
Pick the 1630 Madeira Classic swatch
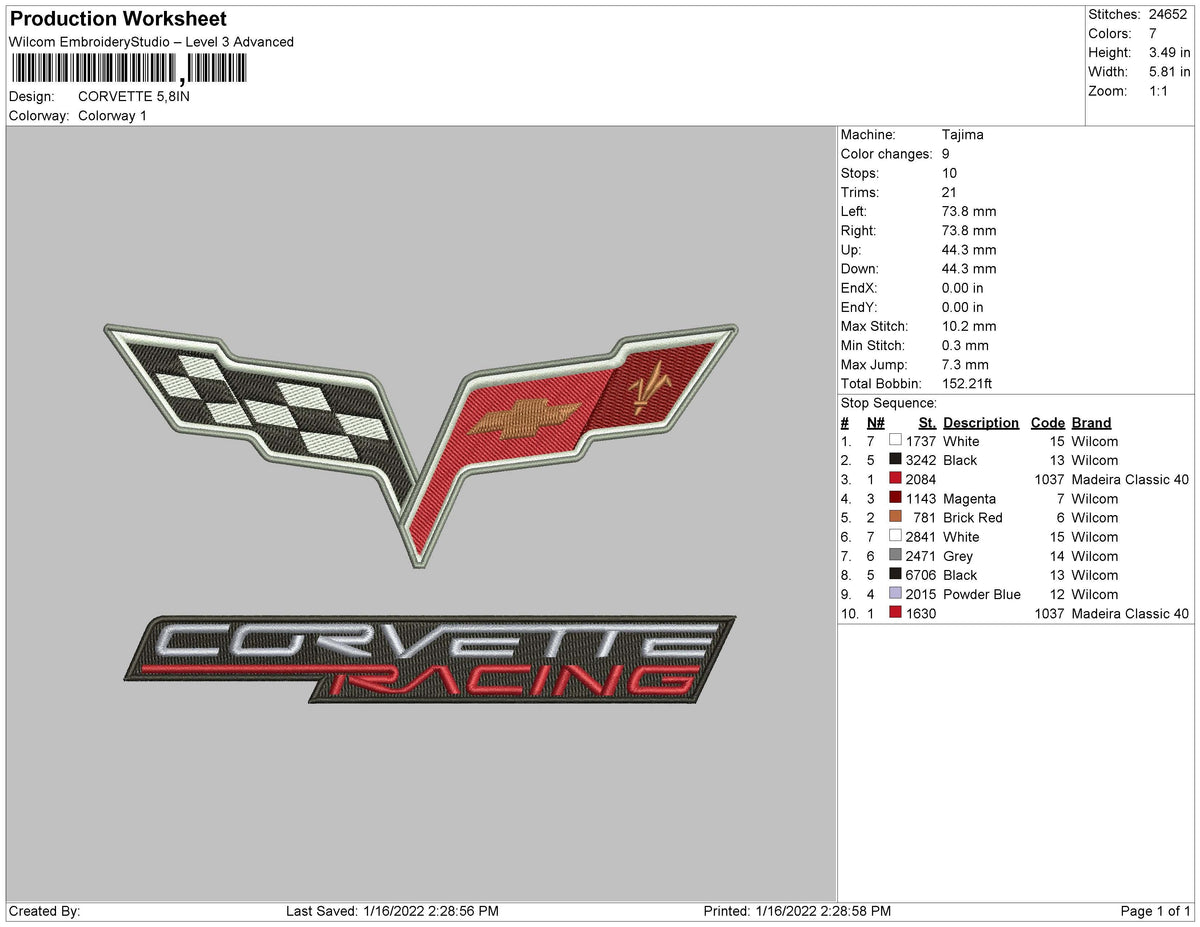(896, 613)
